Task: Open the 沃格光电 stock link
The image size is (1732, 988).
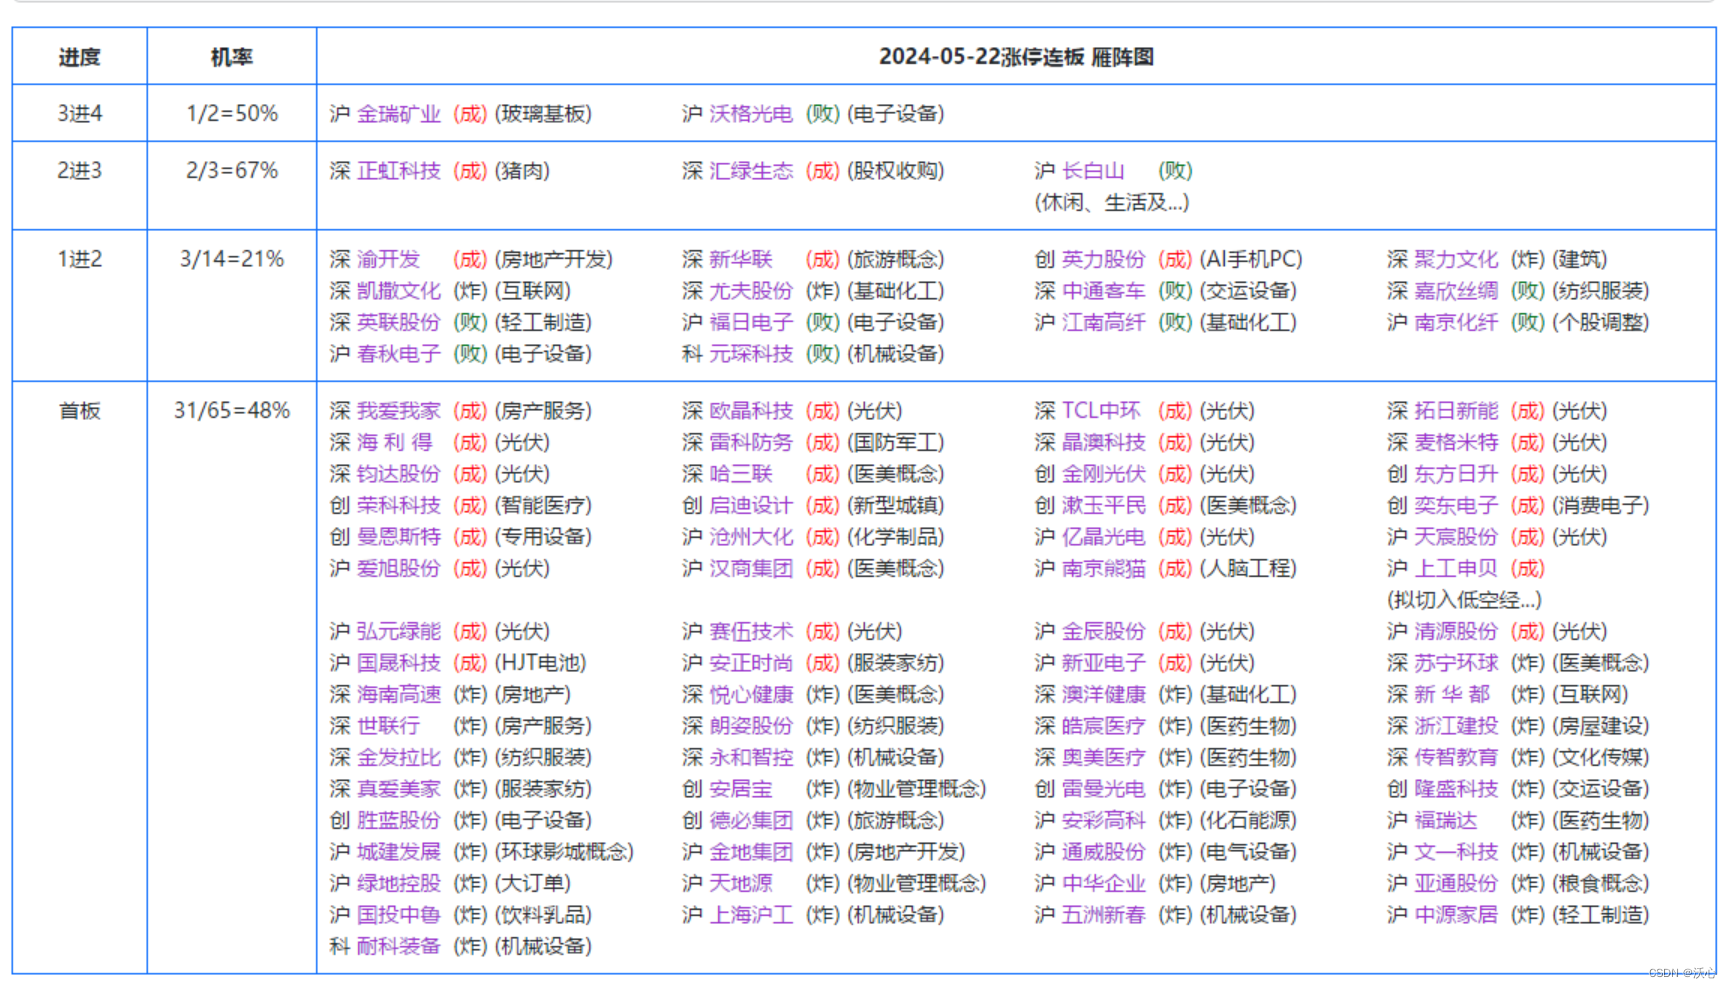Action: [751, 114]
